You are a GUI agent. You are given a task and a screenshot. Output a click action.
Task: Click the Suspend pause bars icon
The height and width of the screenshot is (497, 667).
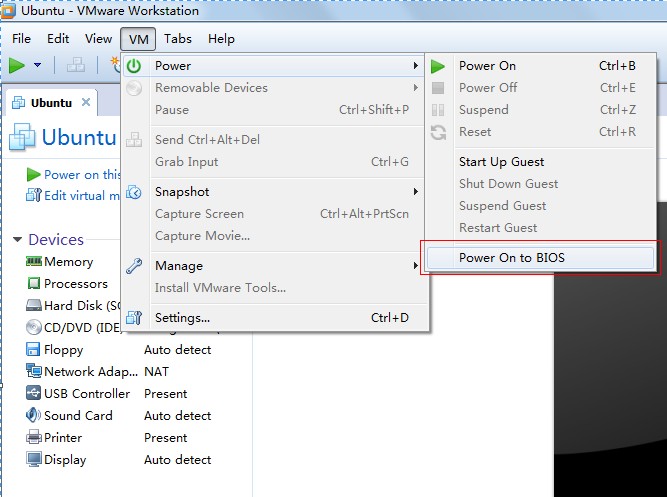pyautogui.click(x=438, y=110)
